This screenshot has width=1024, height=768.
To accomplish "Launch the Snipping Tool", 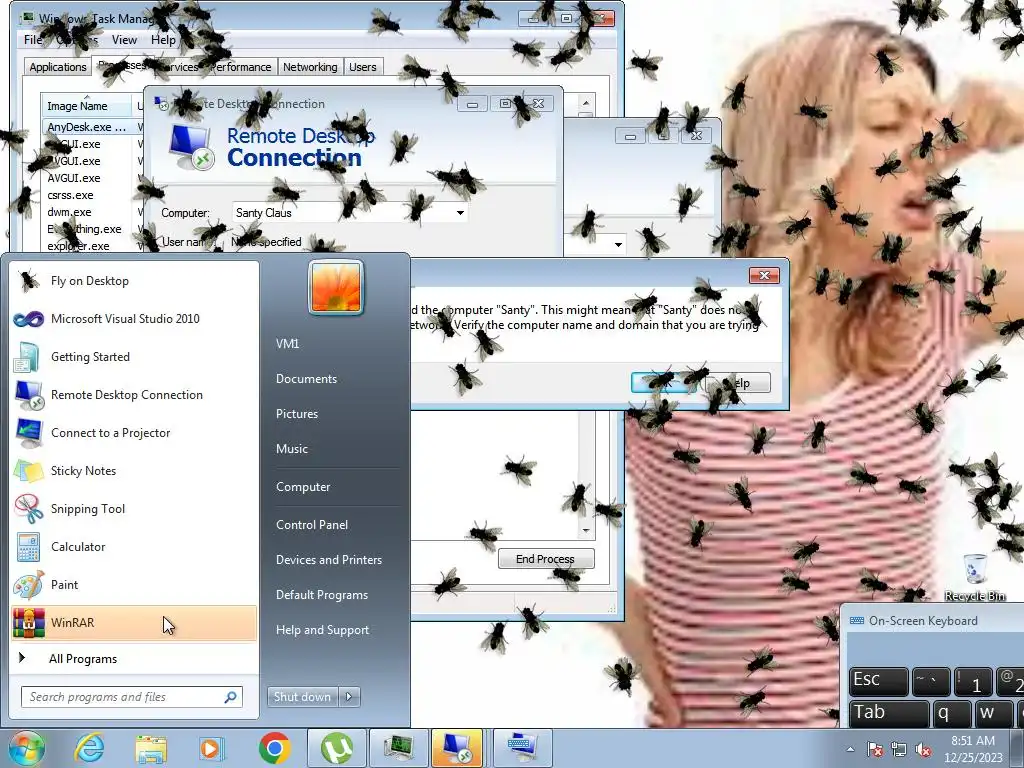I will click(x=134, y=509).
